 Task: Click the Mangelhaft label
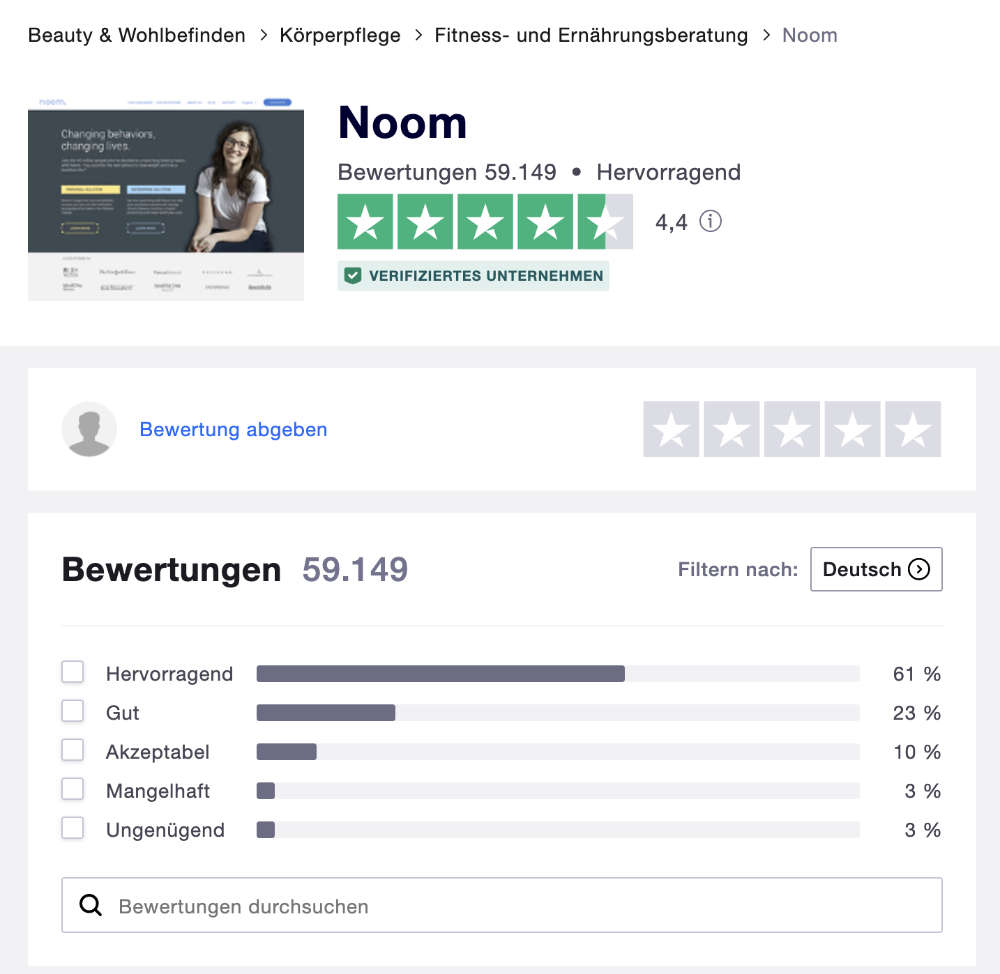click(158, 791)
